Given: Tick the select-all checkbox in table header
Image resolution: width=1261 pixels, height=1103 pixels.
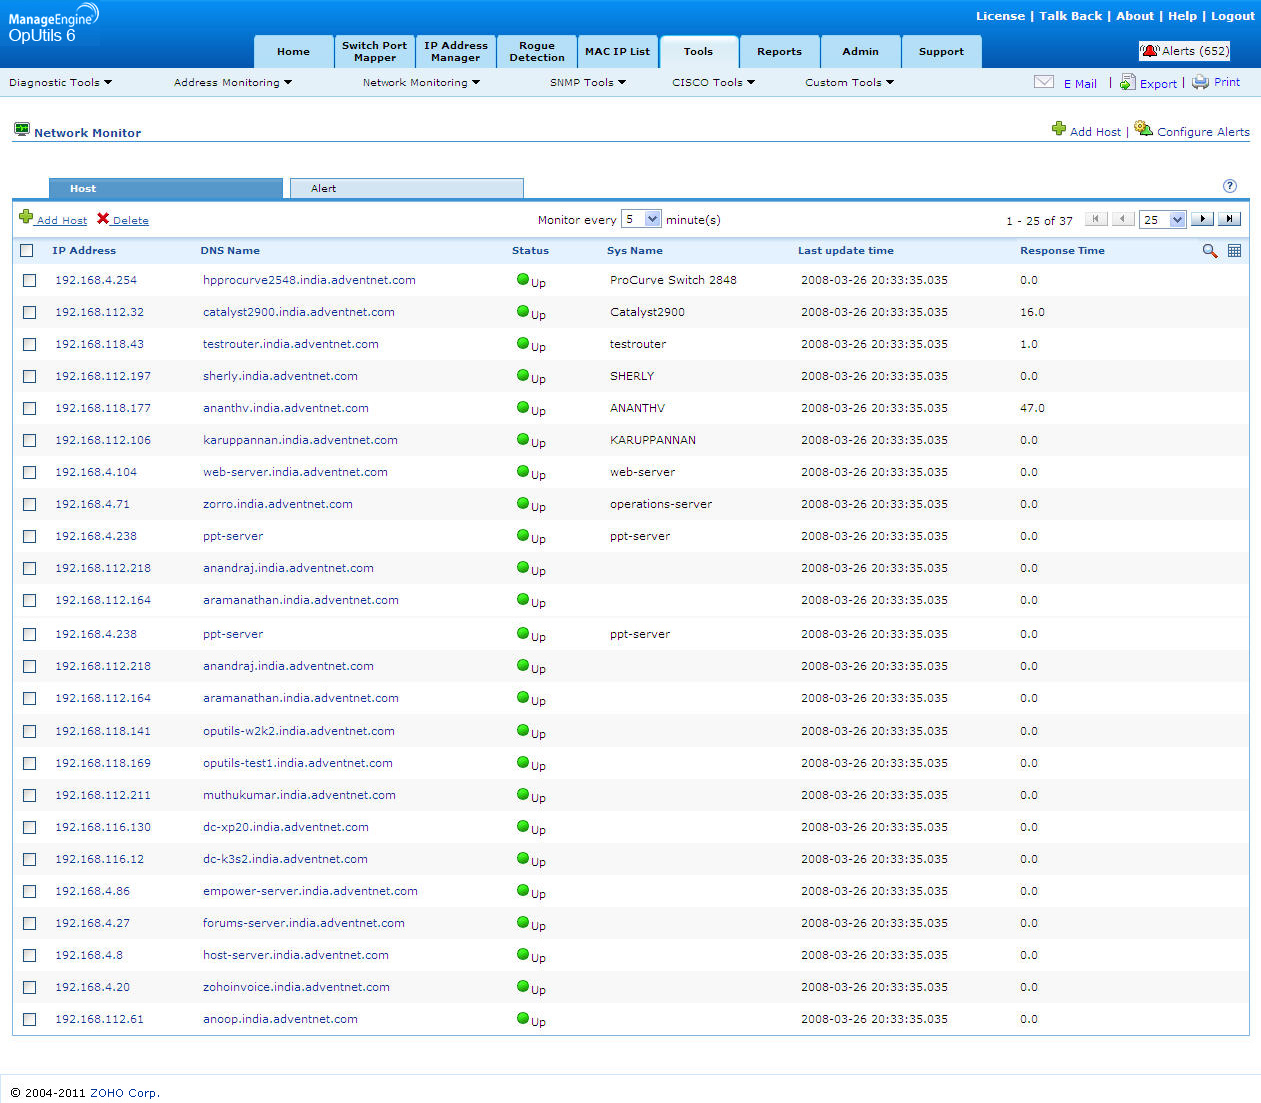Looking at the screenshot, I should 27,251.
